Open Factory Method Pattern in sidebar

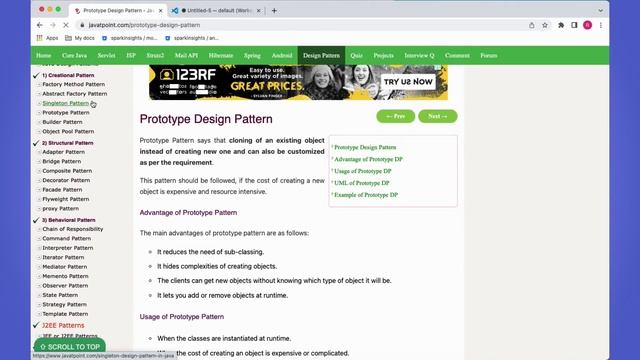point(73,84)
